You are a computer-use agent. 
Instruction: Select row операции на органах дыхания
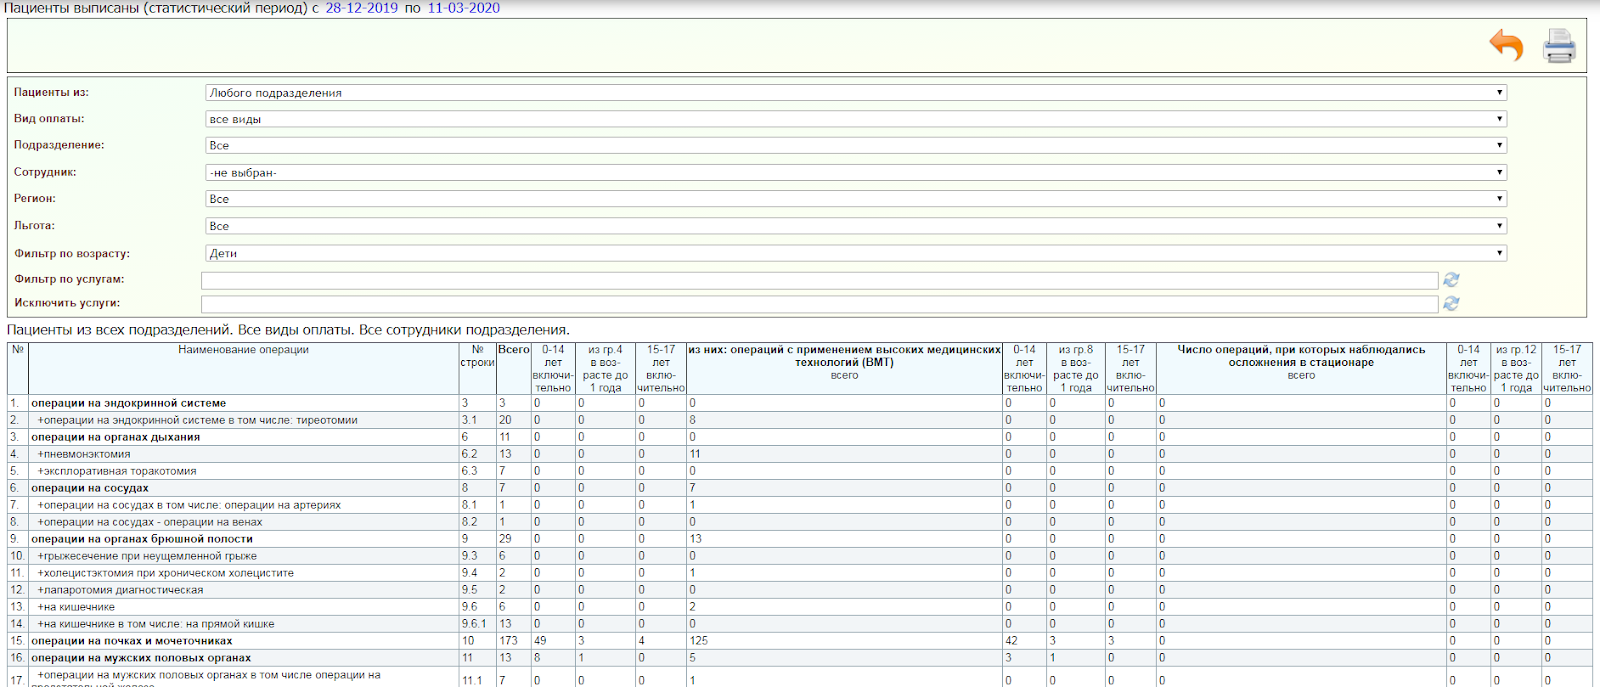[115, 437]
